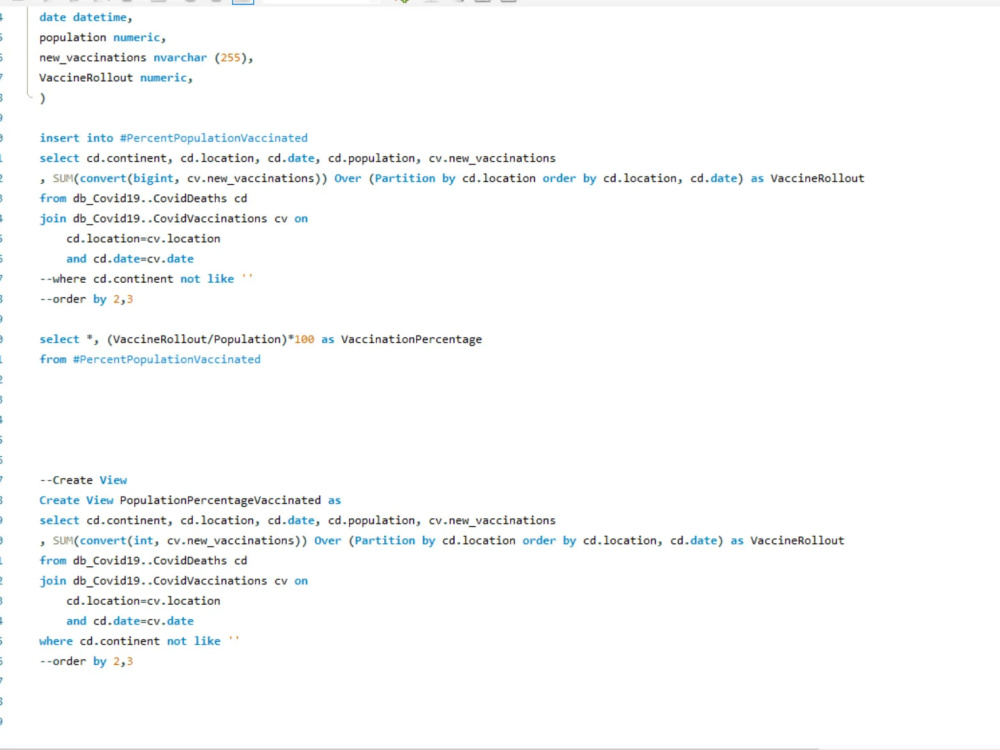Click 'and cd.date=cv.date' in the Create View query
1000x750 pixels.
coord(129,621)
